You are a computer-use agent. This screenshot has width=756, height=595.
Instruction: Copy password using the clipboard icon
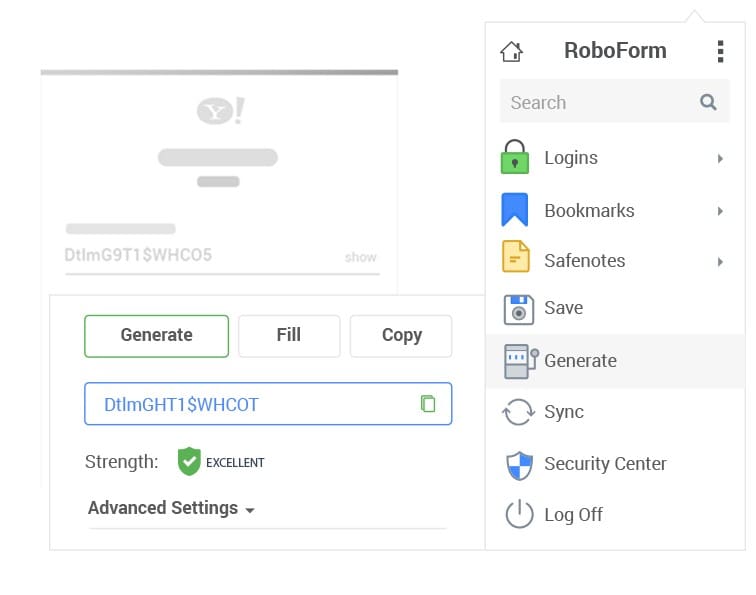(428, 404)
